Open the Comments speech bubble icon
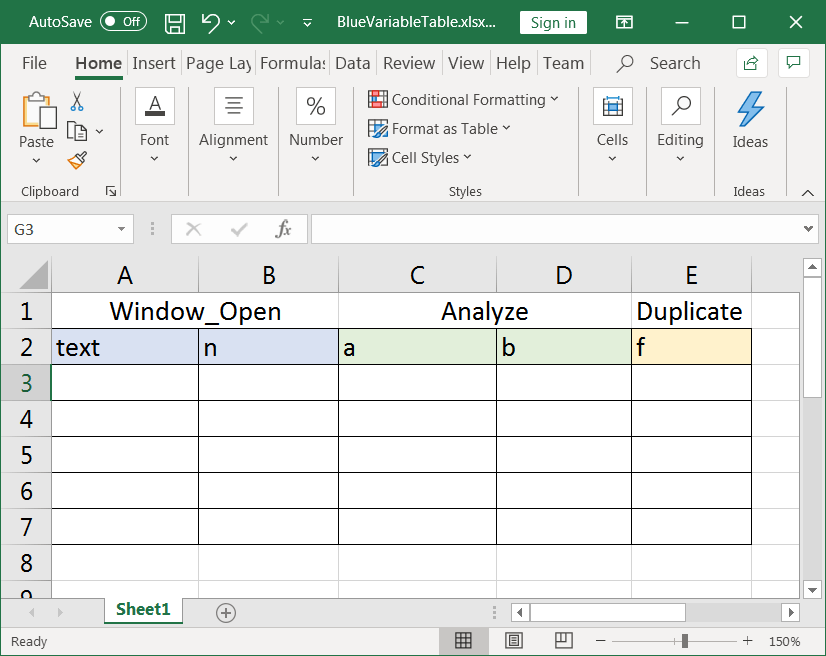This screenshot has height=656, width=826. (793, 63)
